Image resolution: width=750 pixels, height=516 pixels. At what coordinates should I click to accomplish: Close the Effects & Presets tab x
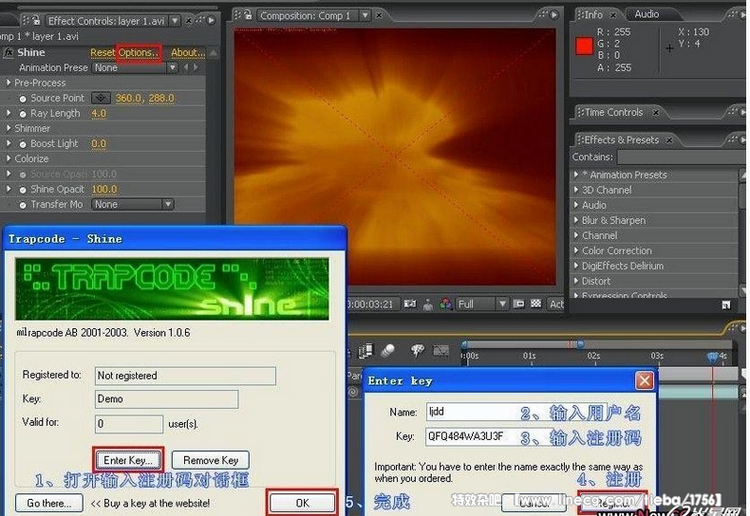[669, 140]
